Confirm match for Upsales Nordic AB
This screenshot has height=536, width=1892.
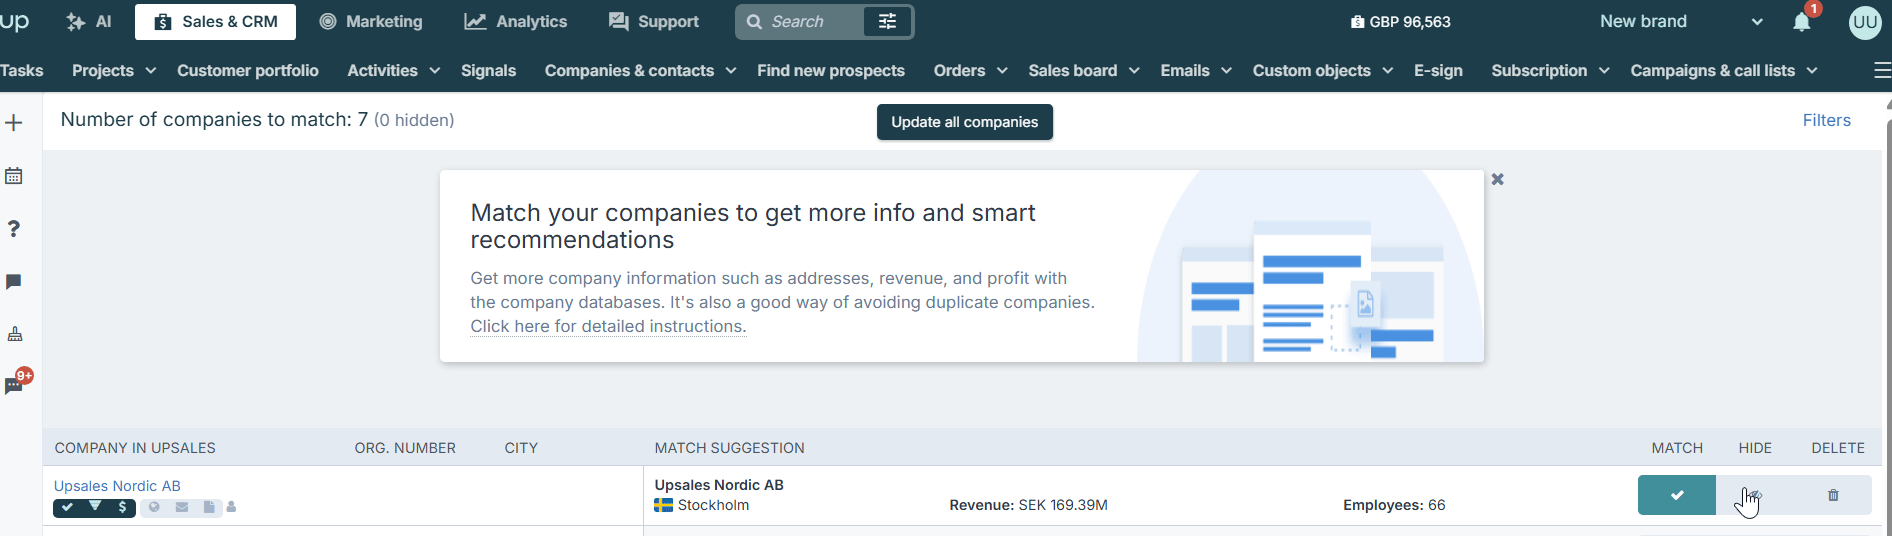coord(1677,495)
